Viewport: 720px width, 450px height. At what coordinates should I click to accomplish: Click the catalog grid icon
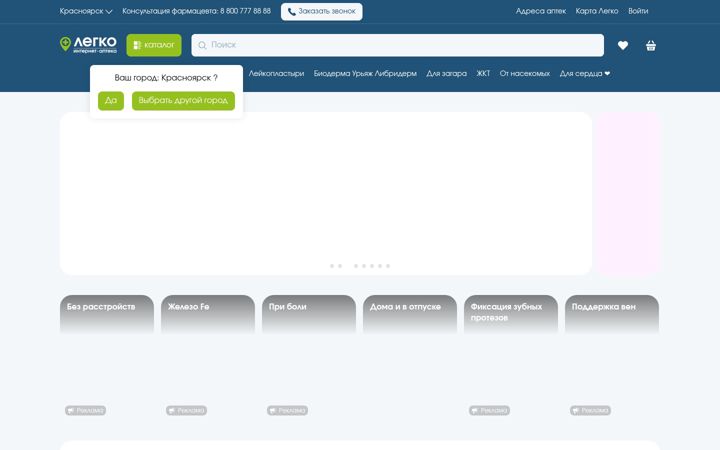click(x=137, y=45)
